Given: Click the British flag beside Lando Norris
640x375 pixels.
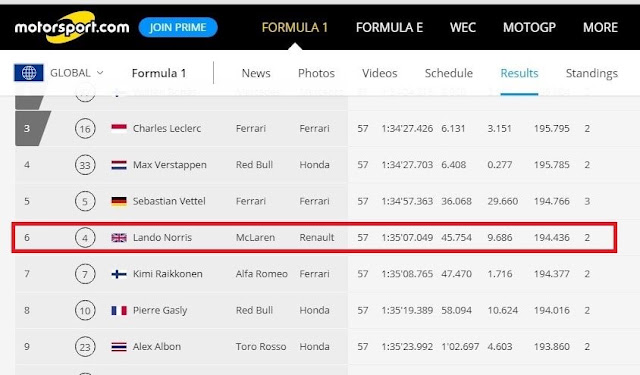Looking at the screenshot, I should (x=119, y=237).
